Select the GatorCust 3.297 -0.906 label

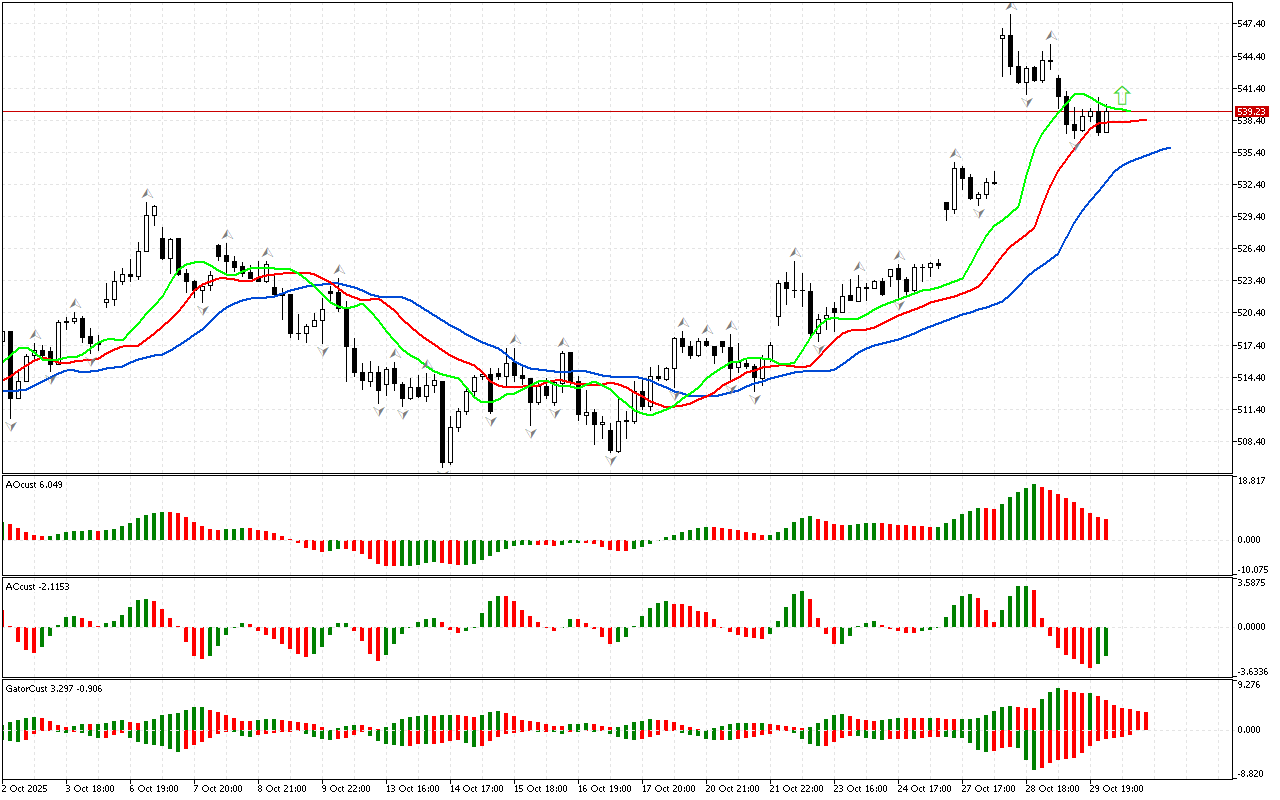53,689
